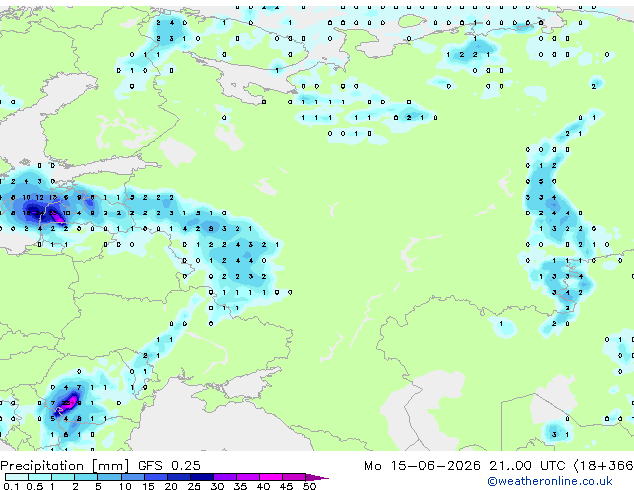
Task: Click the legend's over-50 arrow tip
Action: click(x=317, y=477)
